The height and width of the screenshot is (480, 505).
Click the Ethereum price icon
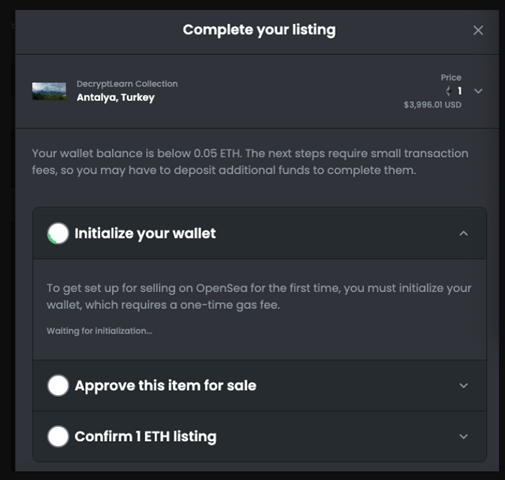(449, 91)
